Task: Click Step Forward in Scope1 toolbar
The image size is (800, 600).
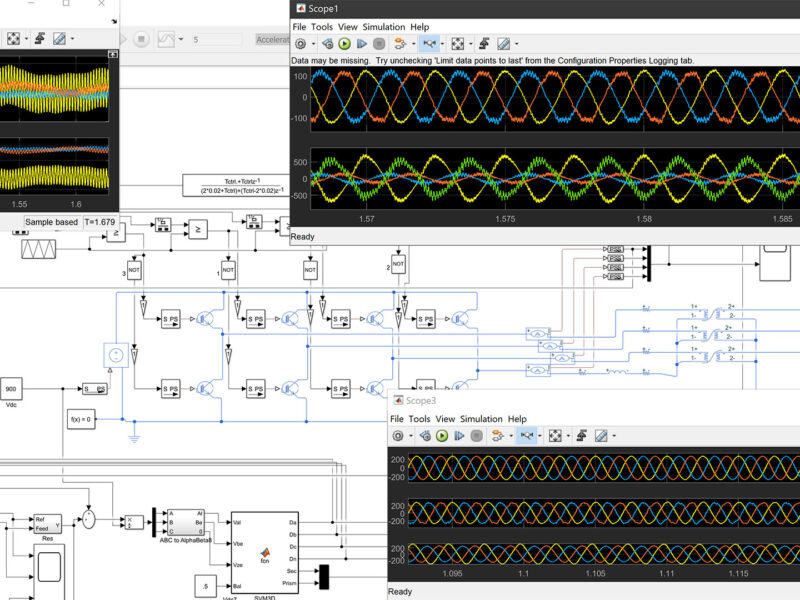Action: 362,44
